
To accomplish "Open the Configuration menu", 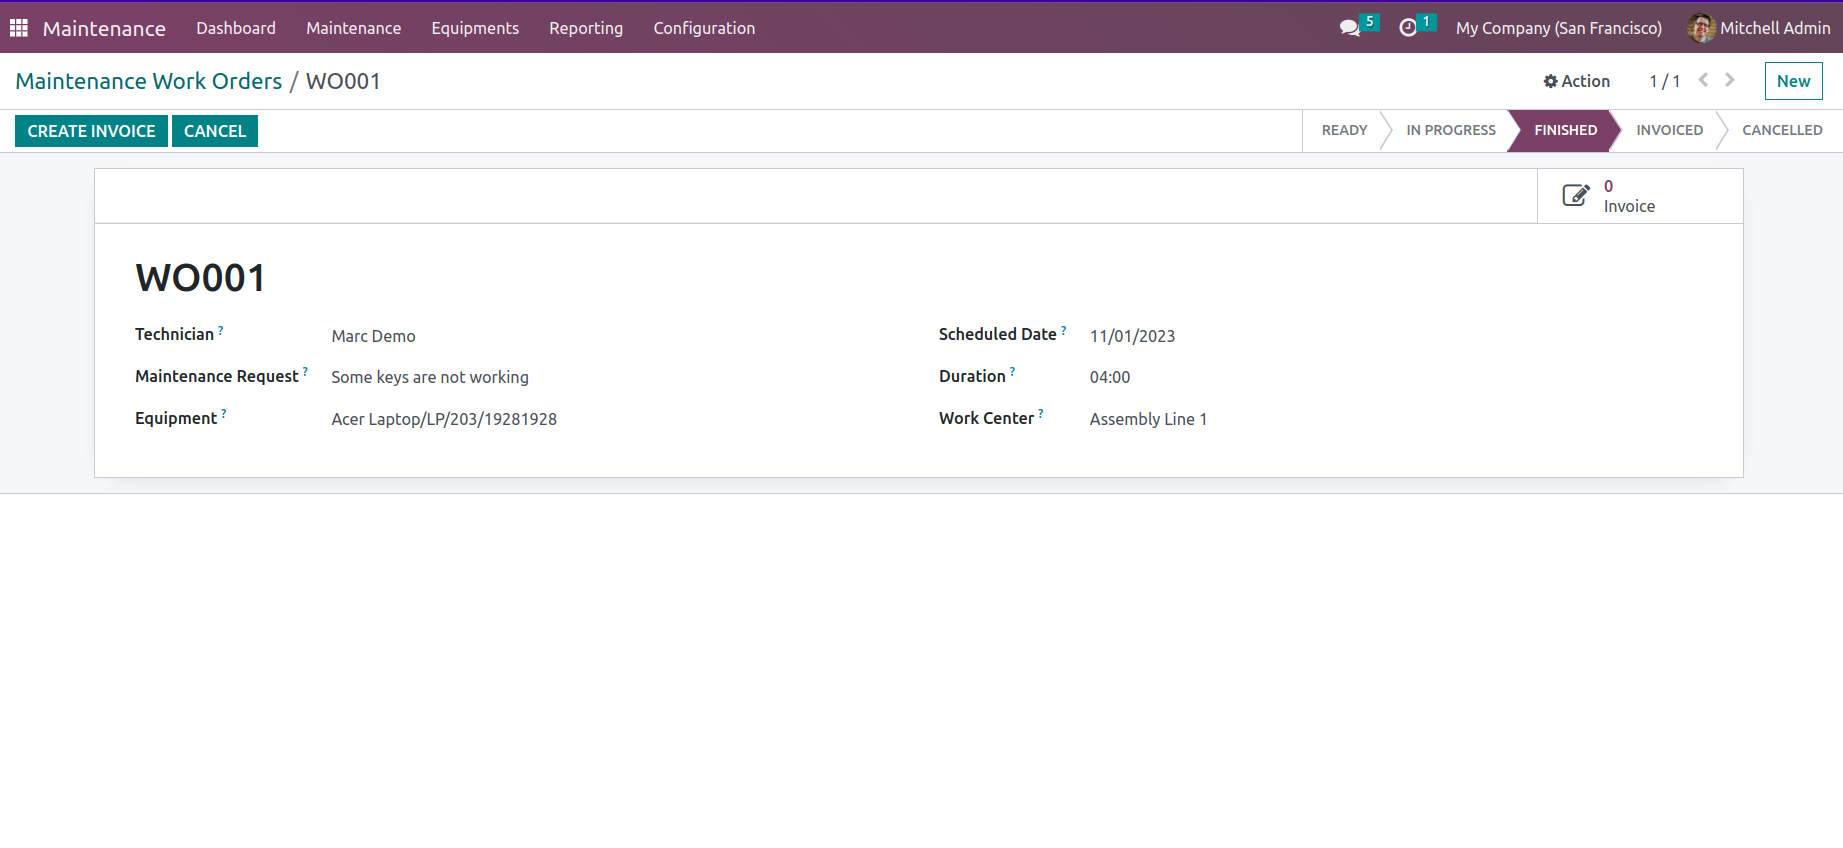I will (704, 28).
